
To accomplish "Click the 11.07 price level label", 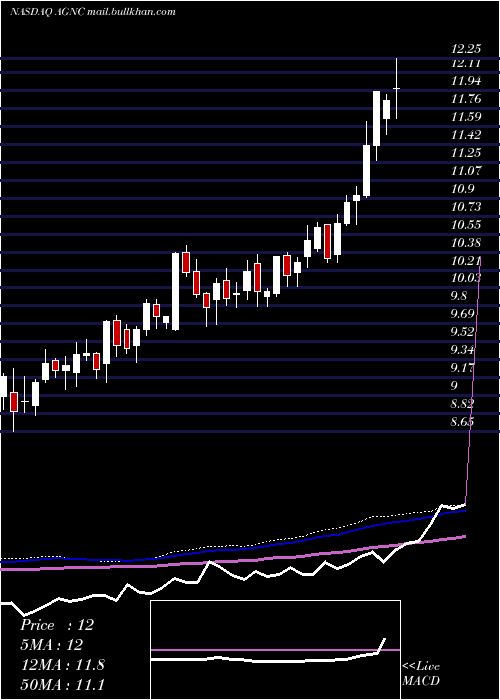I will (466, 171).
